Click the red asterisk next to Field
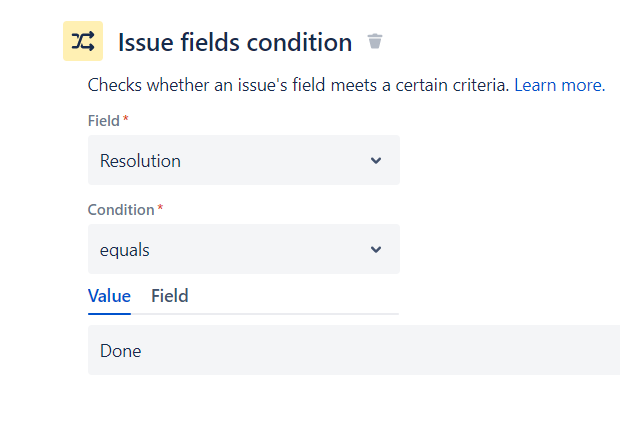Screen dimensions: 620x430 (126, 118)
